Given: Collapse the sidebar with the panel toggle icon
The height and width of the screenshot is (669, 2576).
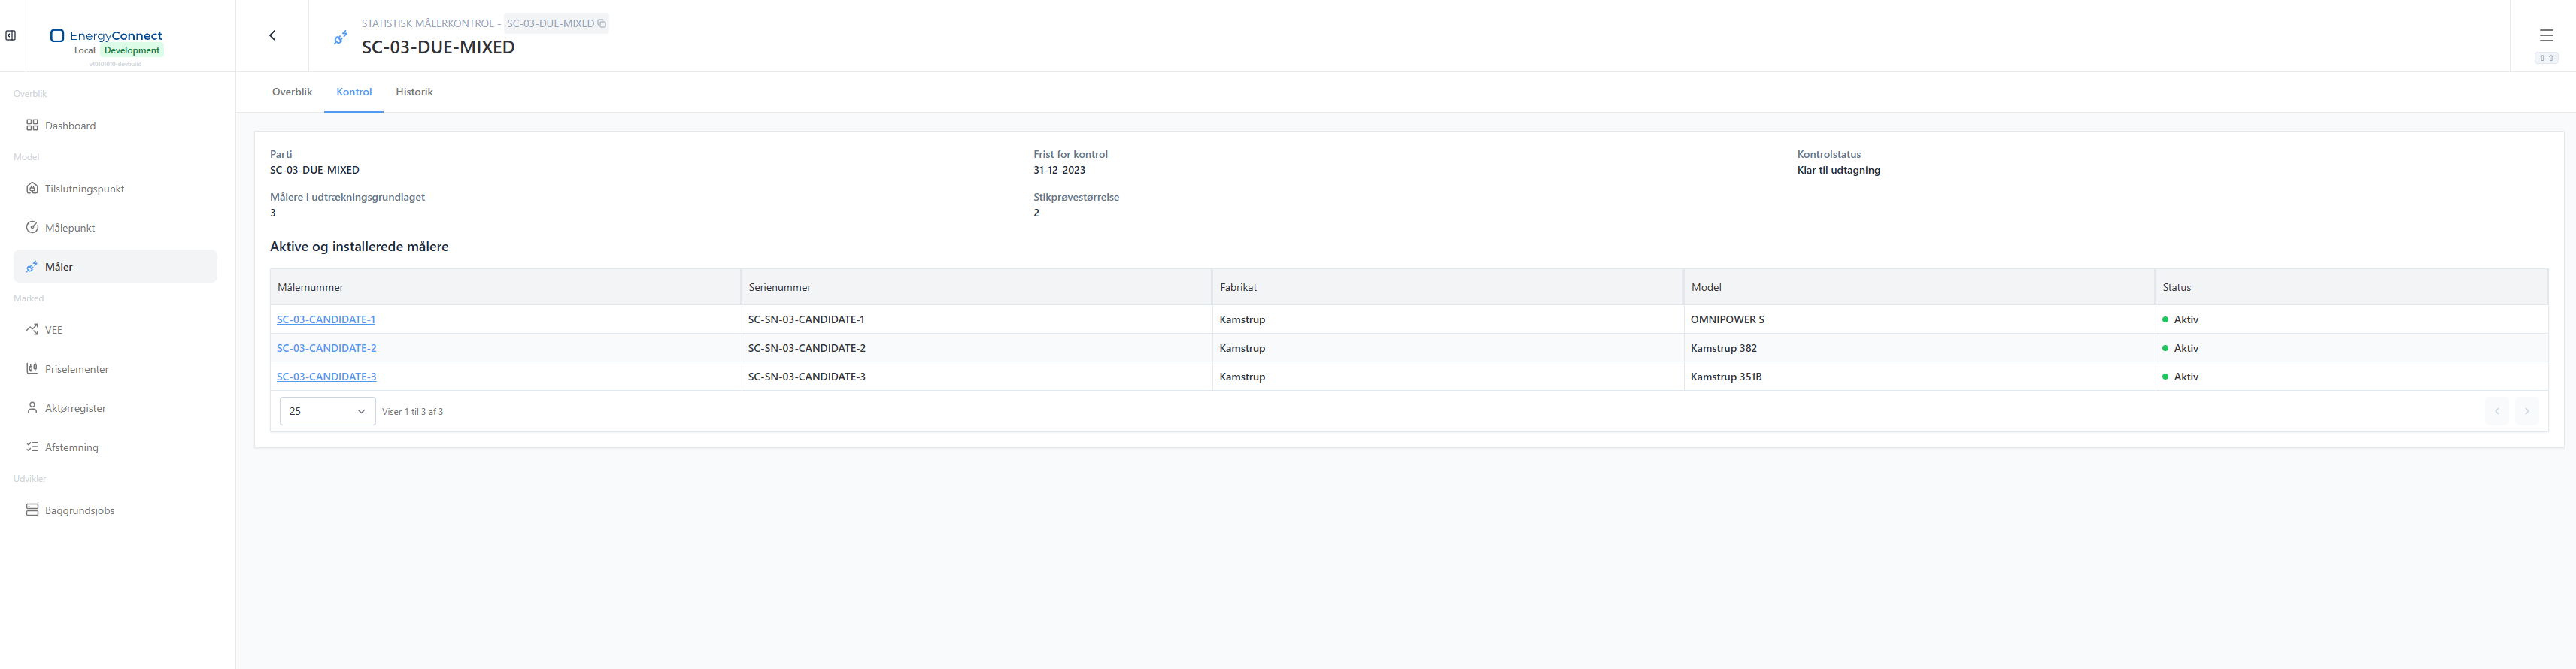Looking at the screenshot, I should (x=10, y=35).
